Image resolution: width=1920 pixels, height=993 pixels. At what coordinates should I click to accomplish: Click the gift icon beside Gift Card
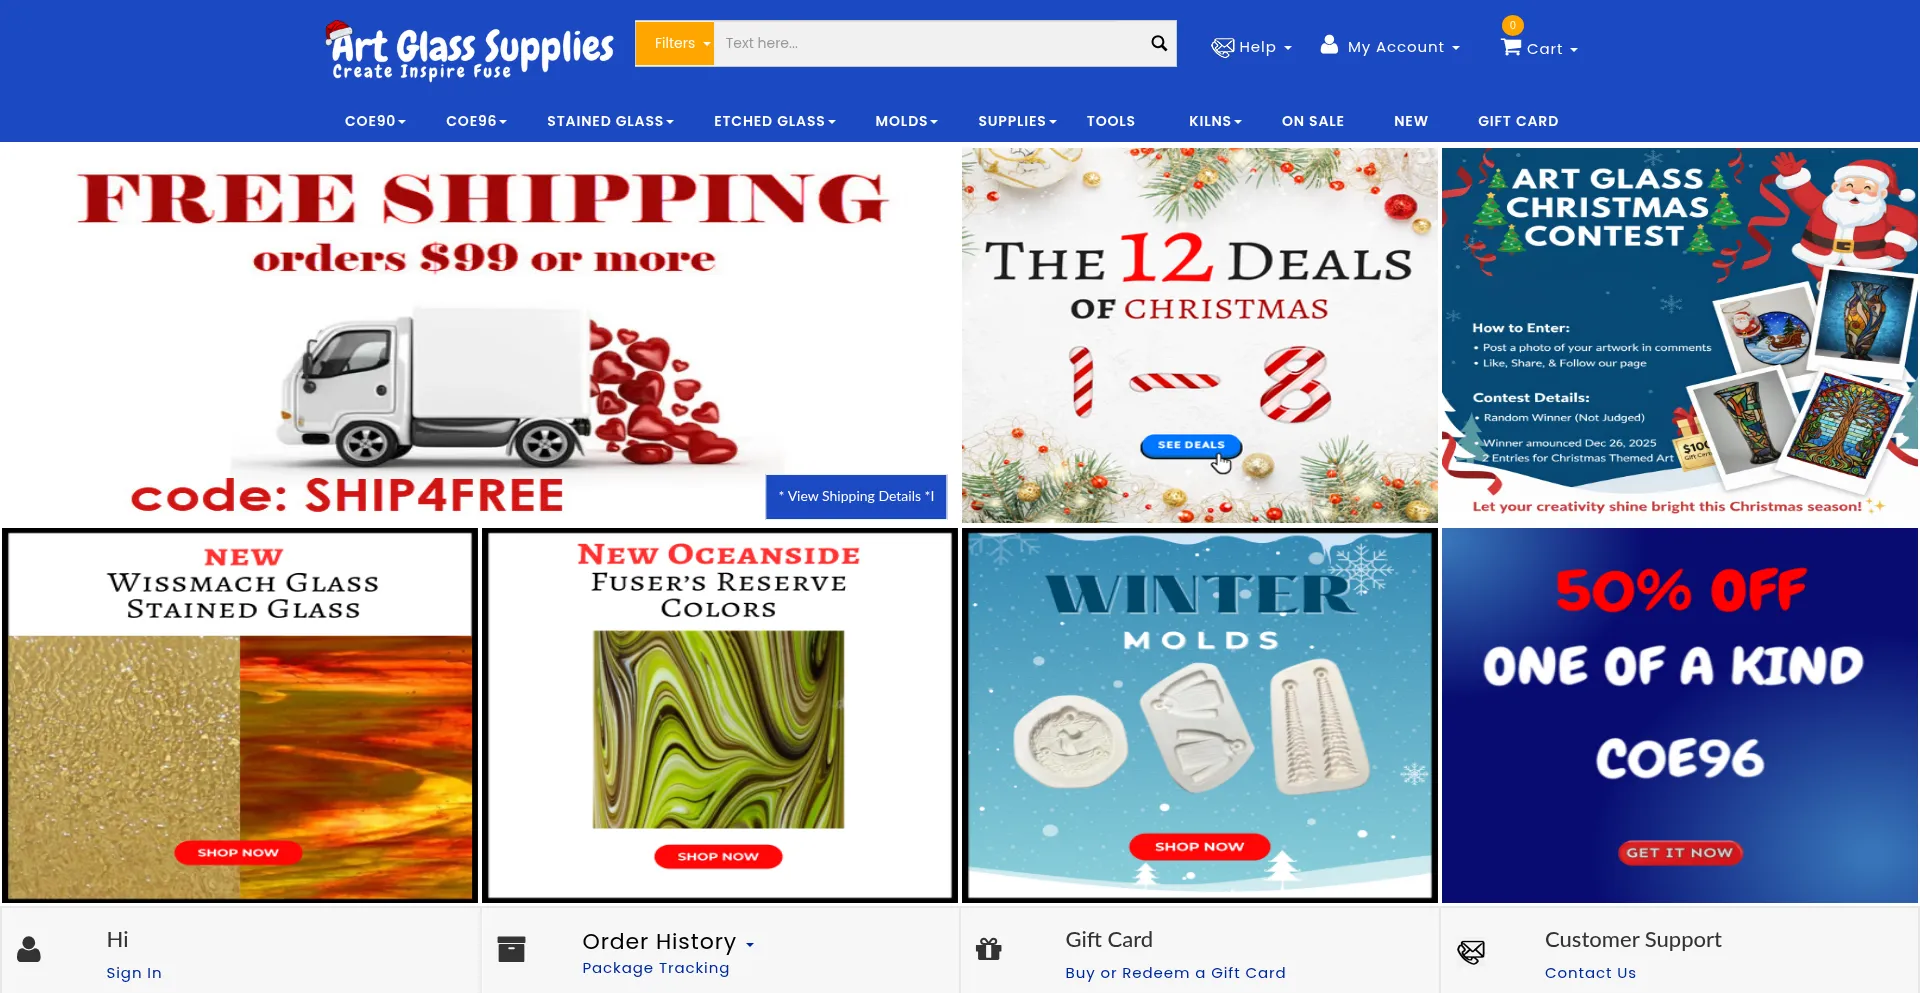(989, 949)
